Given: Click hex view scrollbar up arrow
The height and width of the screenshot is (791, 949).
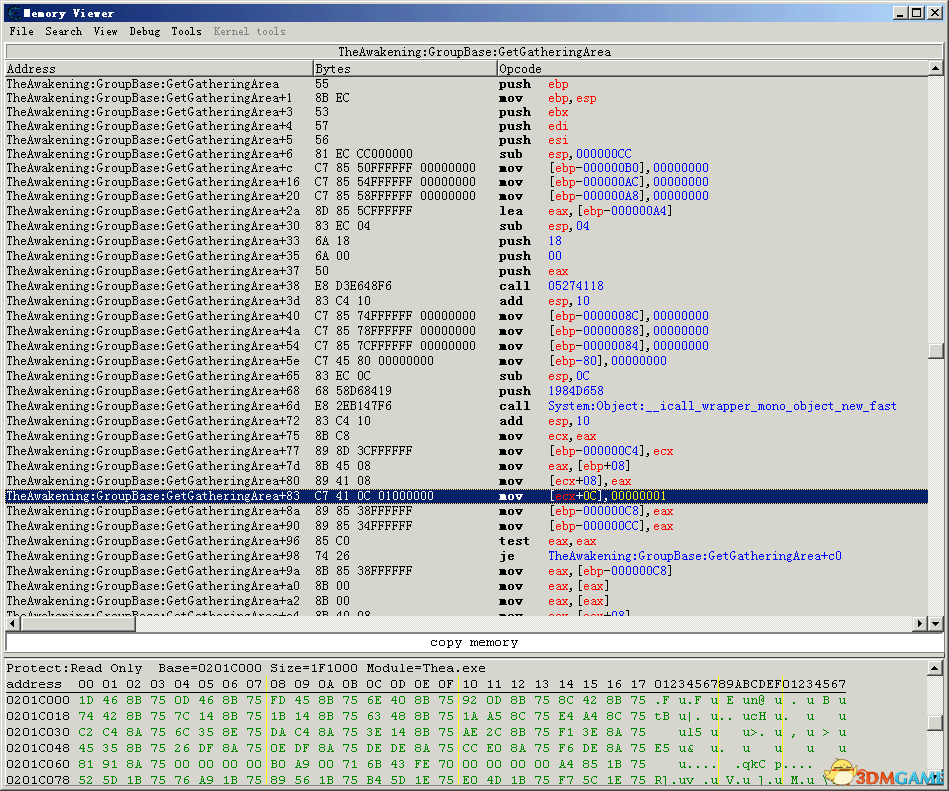Looking at the screenshot, I should 935,669.
